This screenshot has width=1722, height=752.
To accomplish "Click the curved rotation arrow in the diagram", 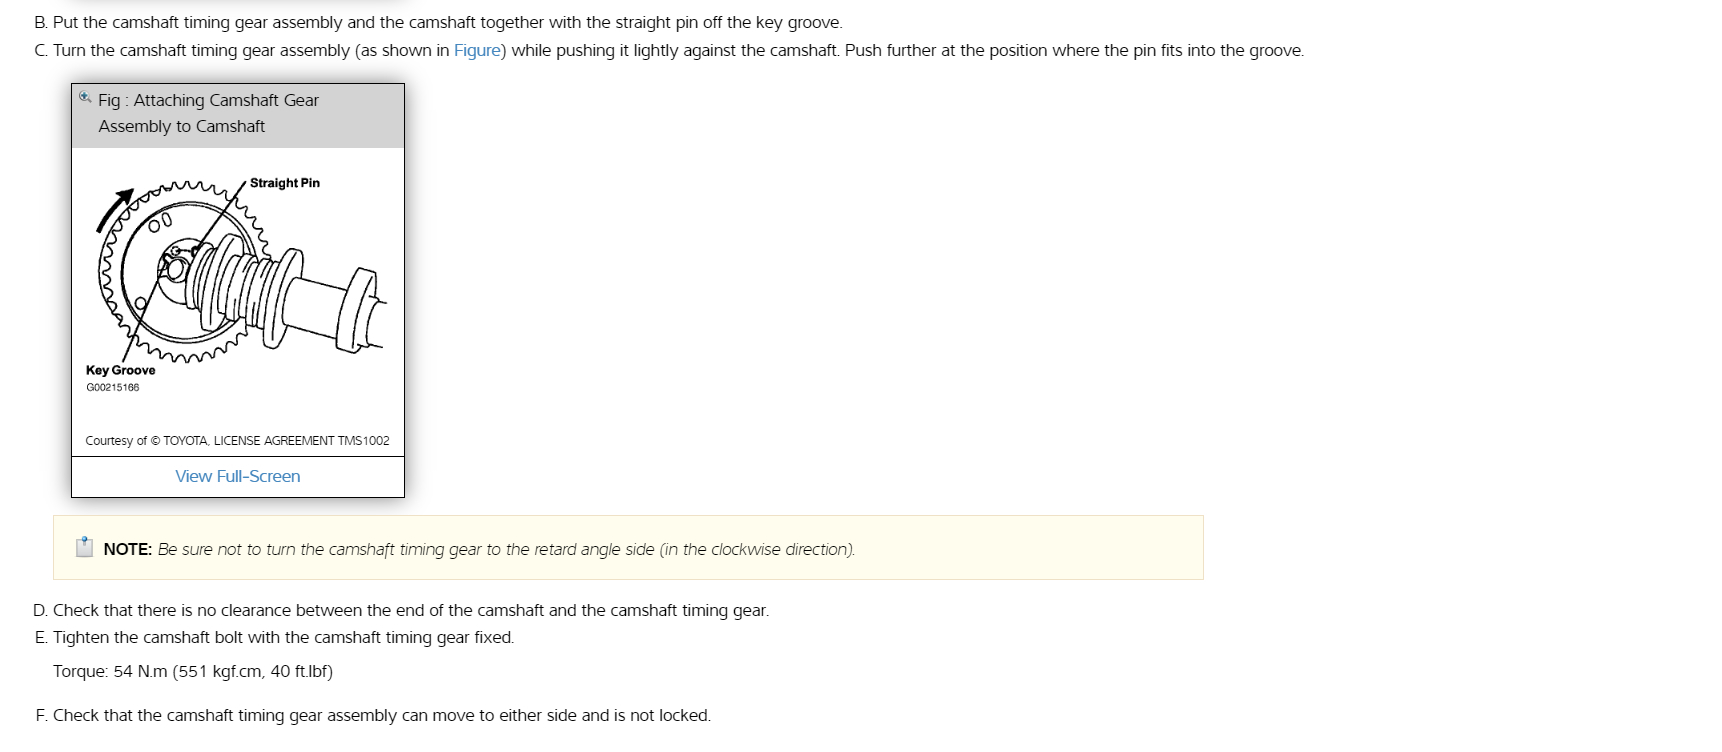I will pyautogui.click(x=112, y=208).
